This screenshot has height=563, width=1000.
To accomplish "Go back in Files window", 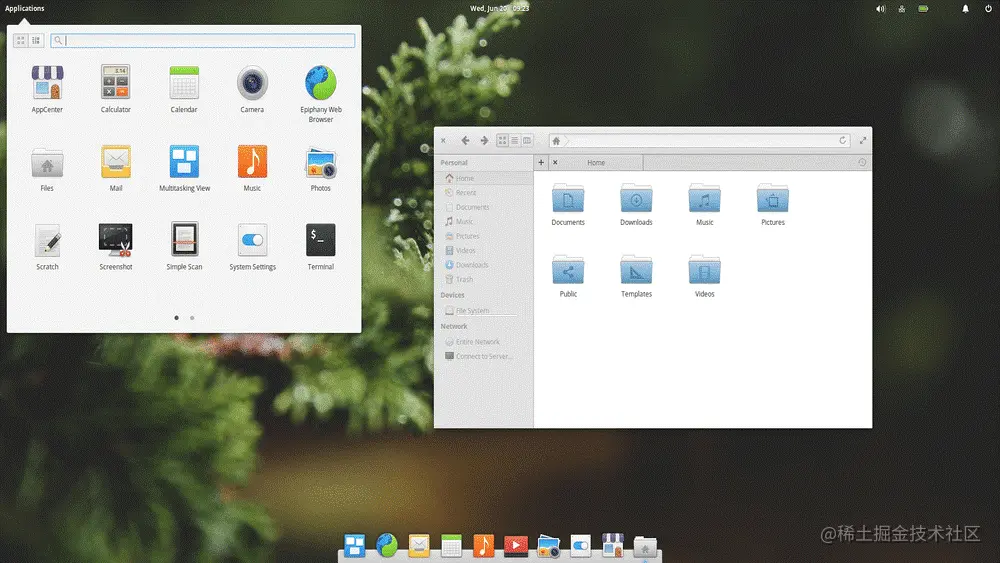I will [x=465, y=140].
